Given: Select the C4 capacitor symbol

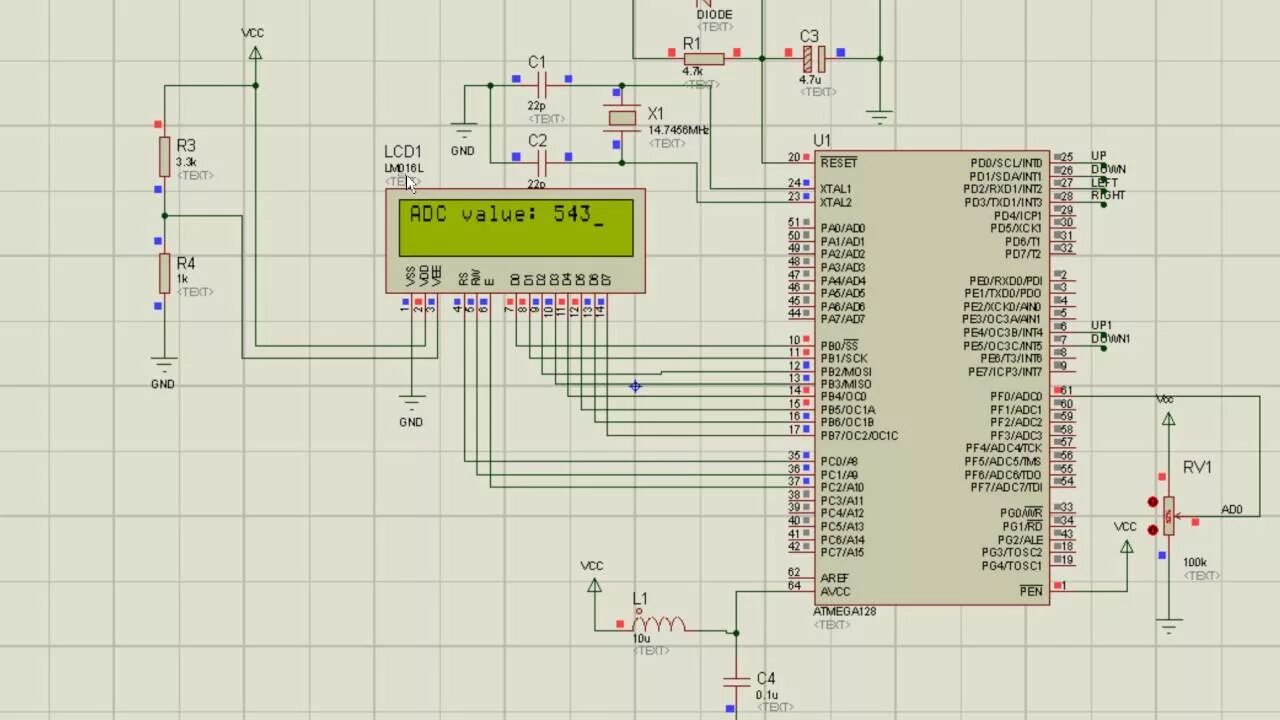Looking at the screenshot, I should pyautogui.click(x=736, y=681).
